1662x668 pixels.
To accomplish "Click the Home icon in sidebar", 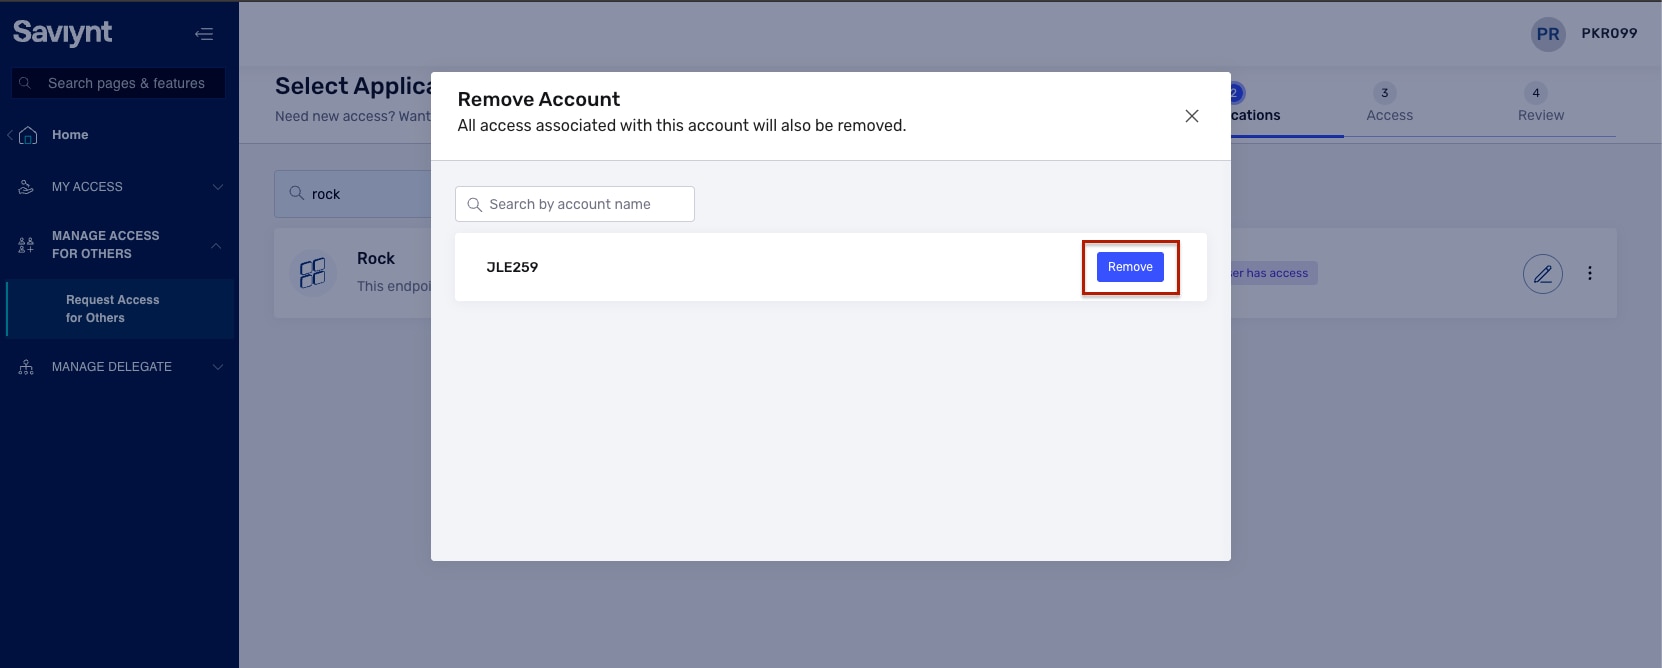I will click(28, 135).
